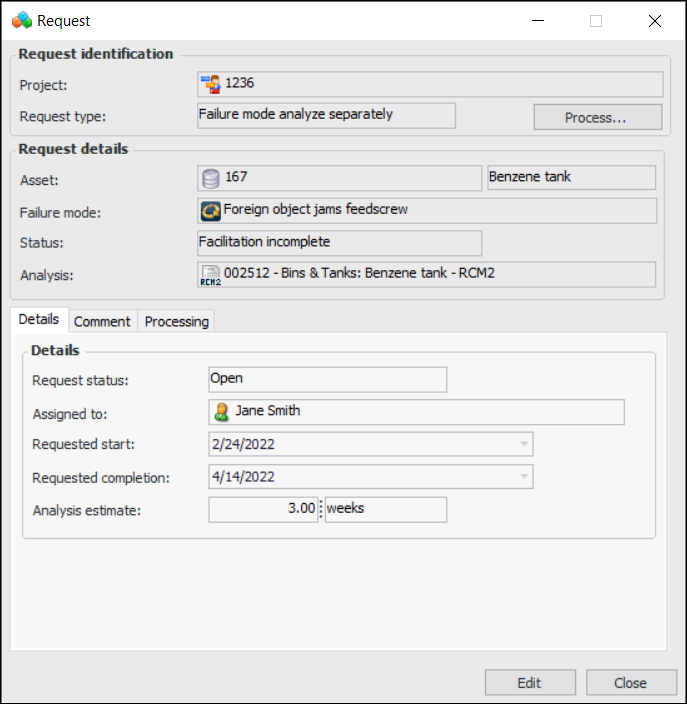The image size is (687, 704).
Task: Click the Edit button
Action: pyautogui.click(x=530, y=682)
